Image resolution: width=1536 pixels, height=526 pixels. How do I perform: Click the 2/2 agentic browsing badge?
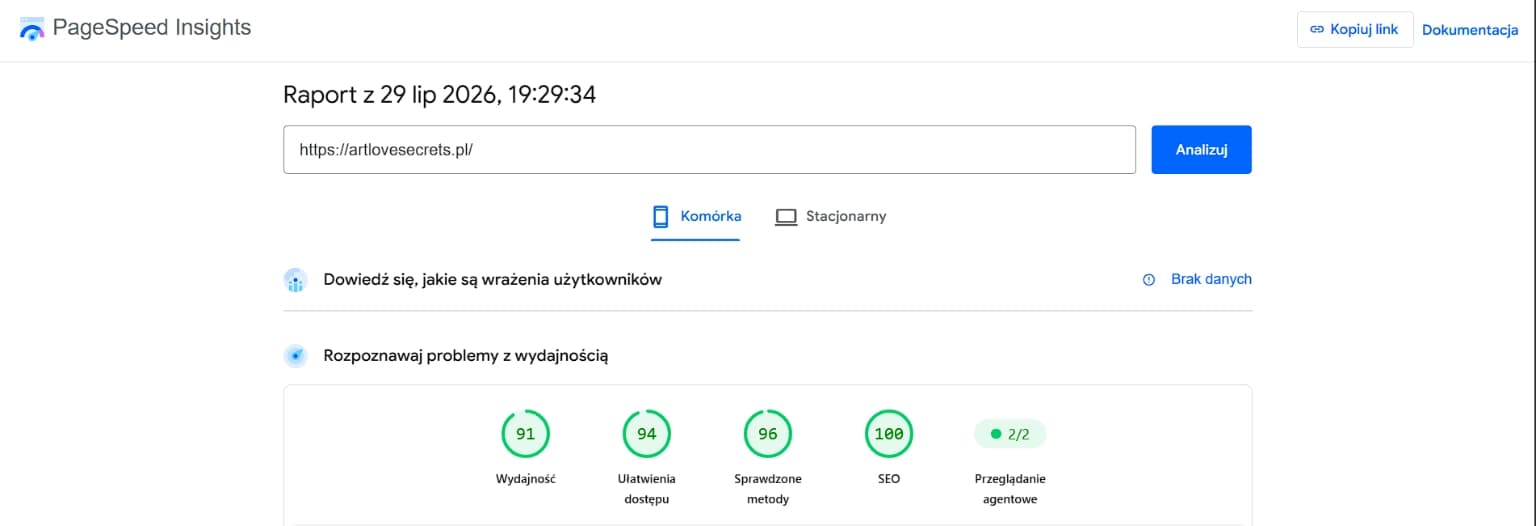coord(1009,434)
